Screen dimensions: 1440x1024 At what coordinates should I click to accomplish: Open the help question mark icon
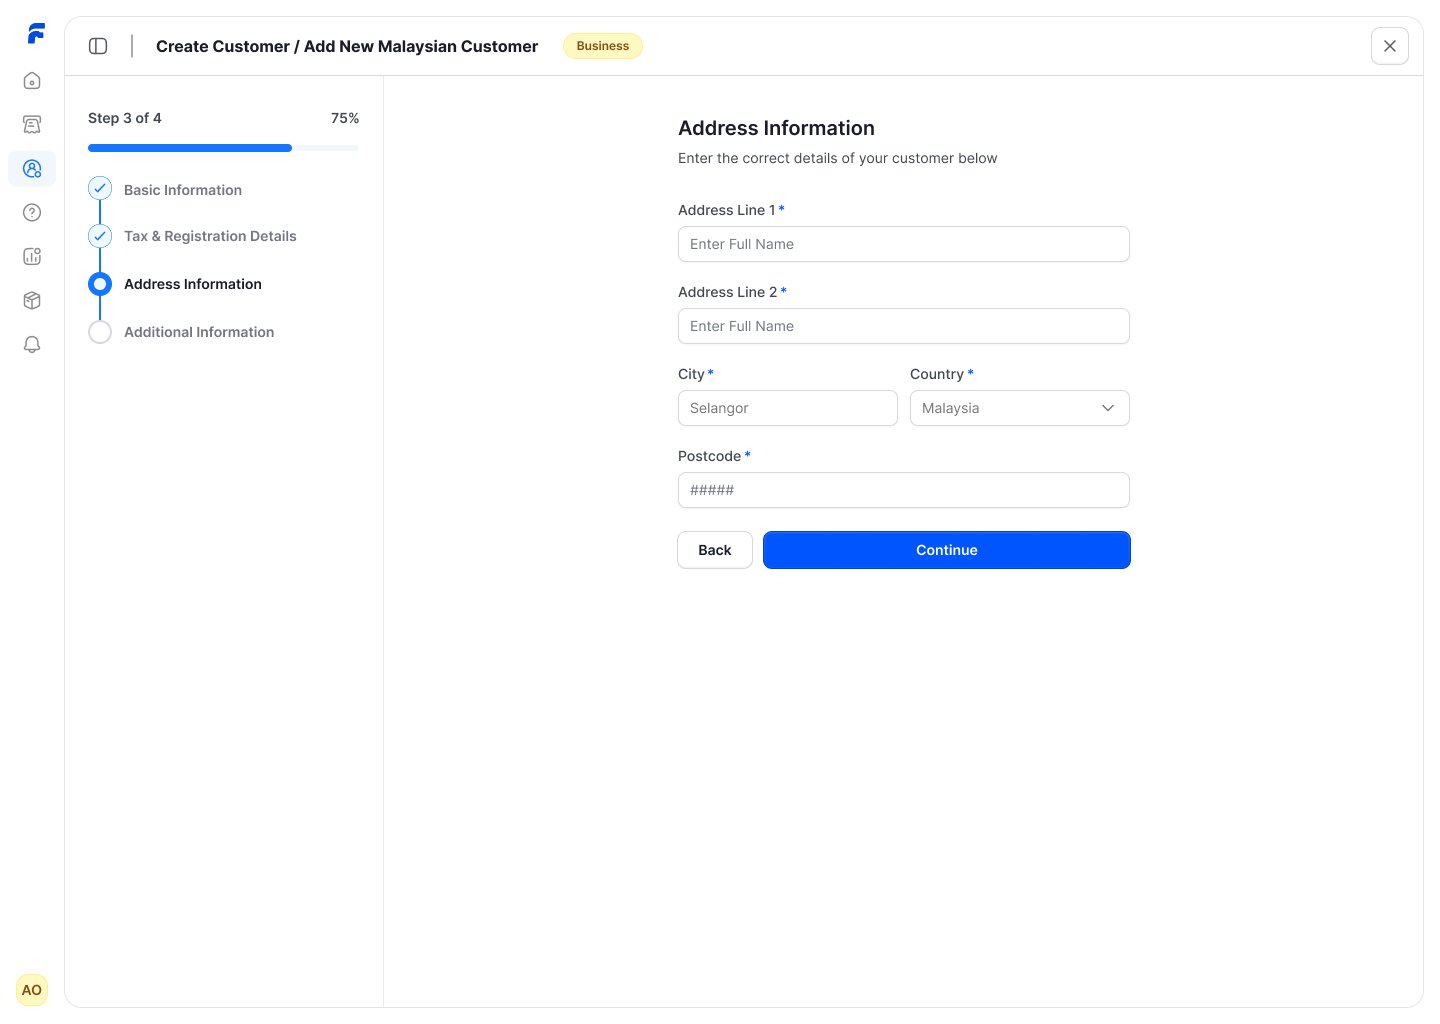(32, 212)
